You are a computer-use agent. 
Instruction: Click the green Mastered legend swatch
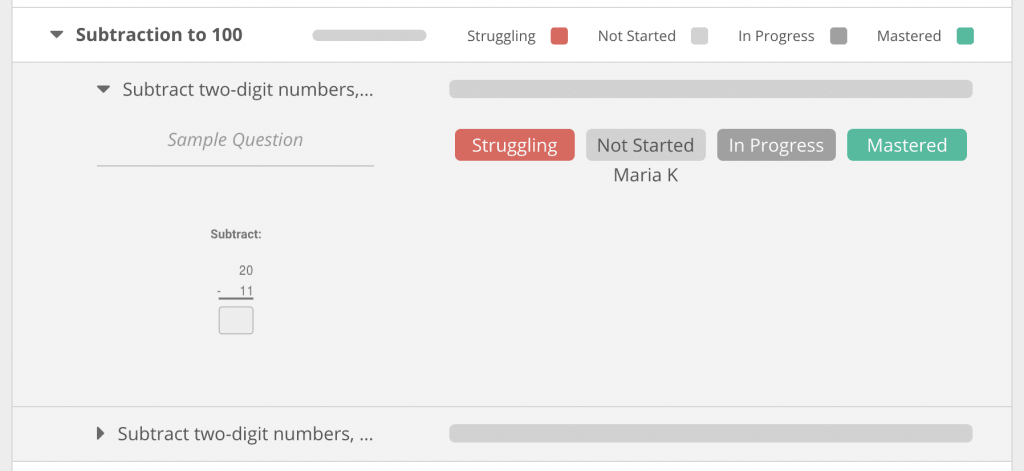pos(965,37)
